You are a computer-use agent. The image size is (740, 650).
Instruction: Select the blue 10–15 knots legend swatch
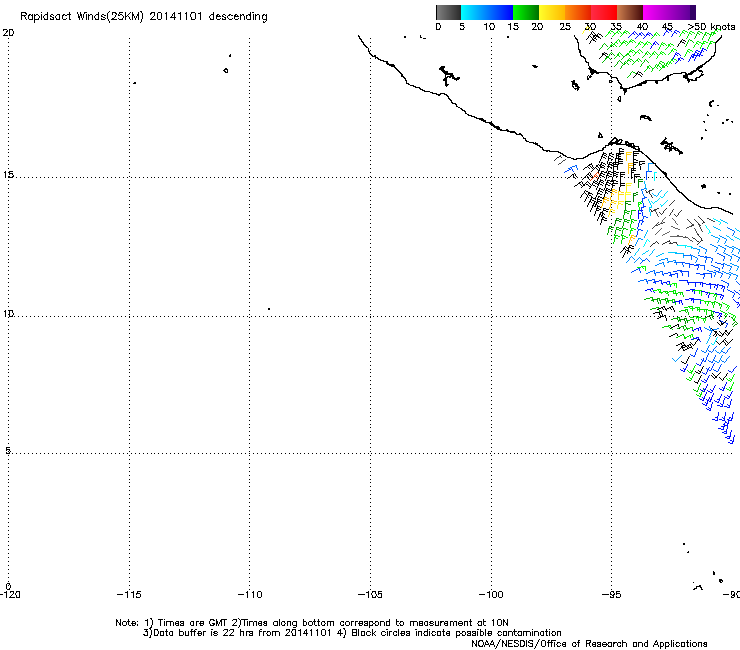click(x=500, y=12)
